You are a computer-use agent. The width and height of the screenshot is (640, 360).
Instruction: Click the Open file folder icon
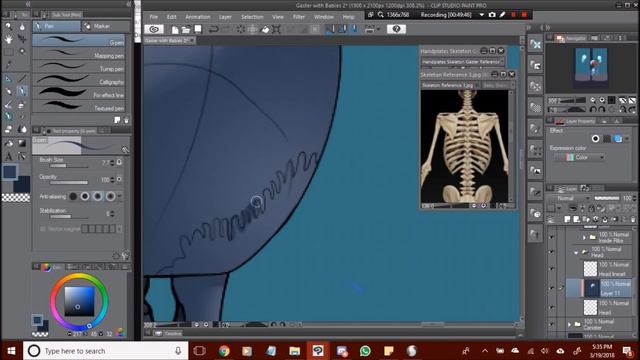[186, 29]
